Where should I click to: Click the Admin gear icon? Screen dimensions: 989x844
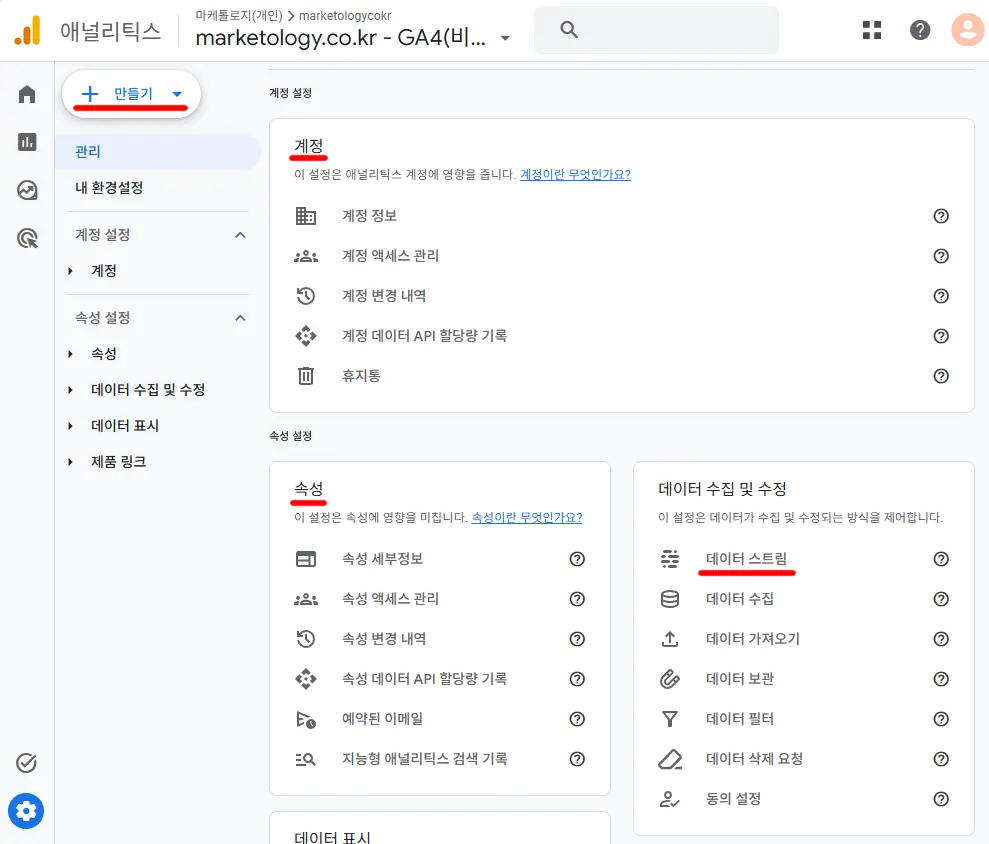[x=26, y=811]
